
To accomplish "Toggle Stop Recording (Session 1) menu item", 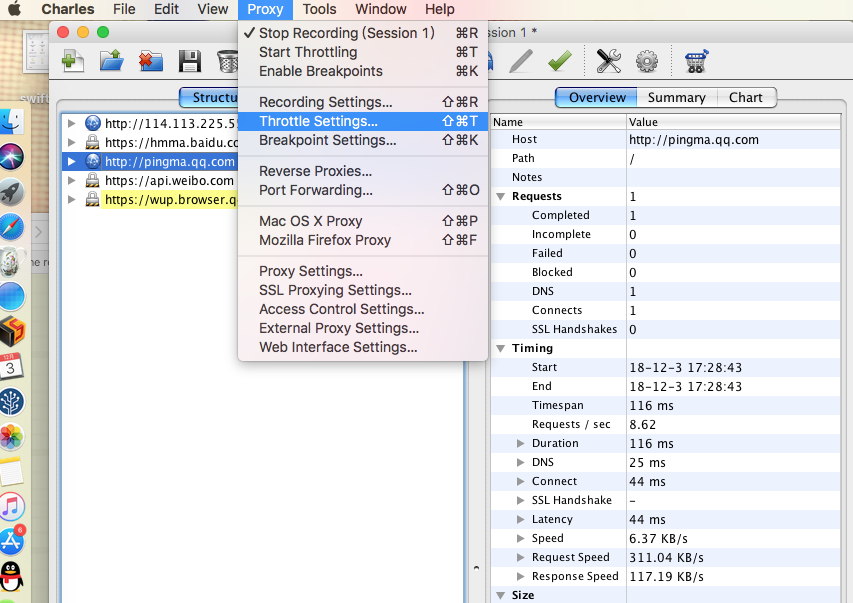I will pyautogui.click(x=362, y=33).
